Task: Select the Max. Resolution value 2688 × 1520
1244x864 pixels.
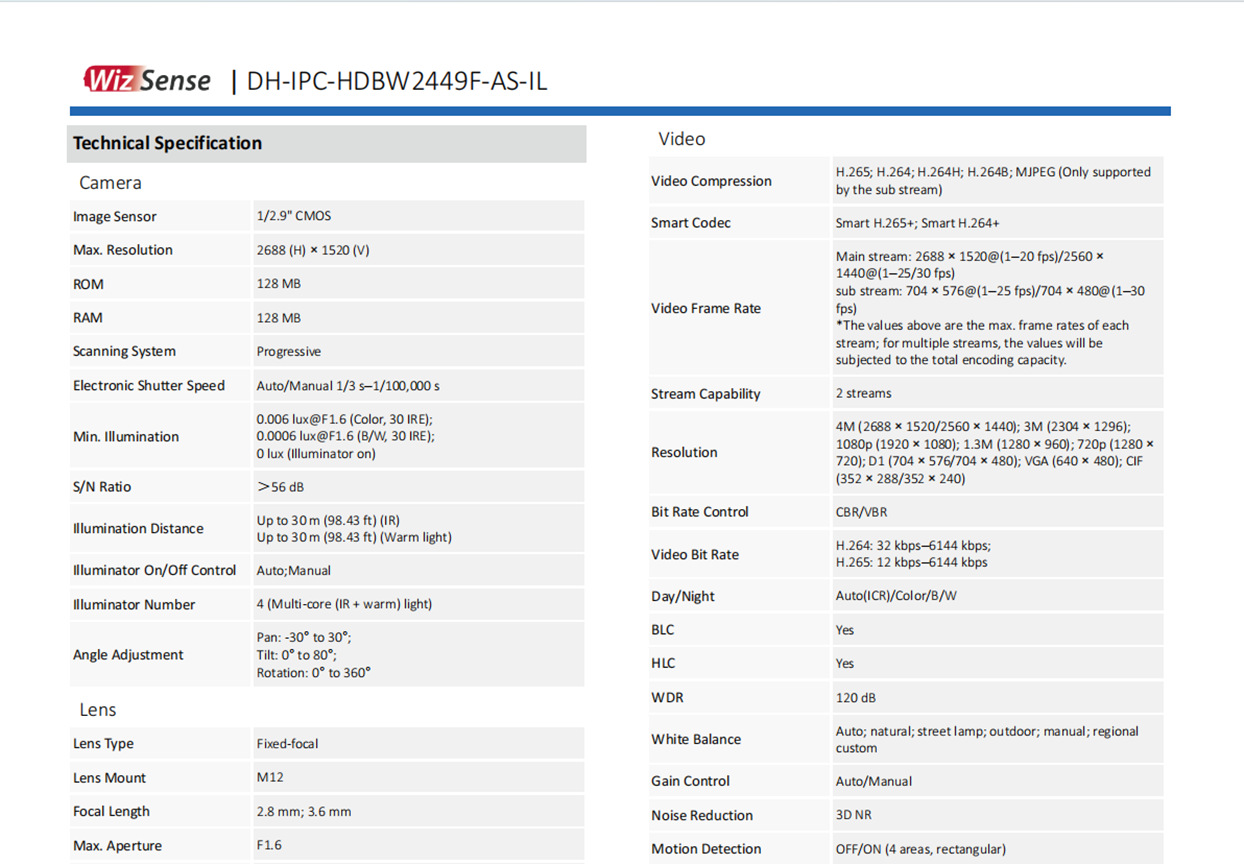Action: [312, 250]
